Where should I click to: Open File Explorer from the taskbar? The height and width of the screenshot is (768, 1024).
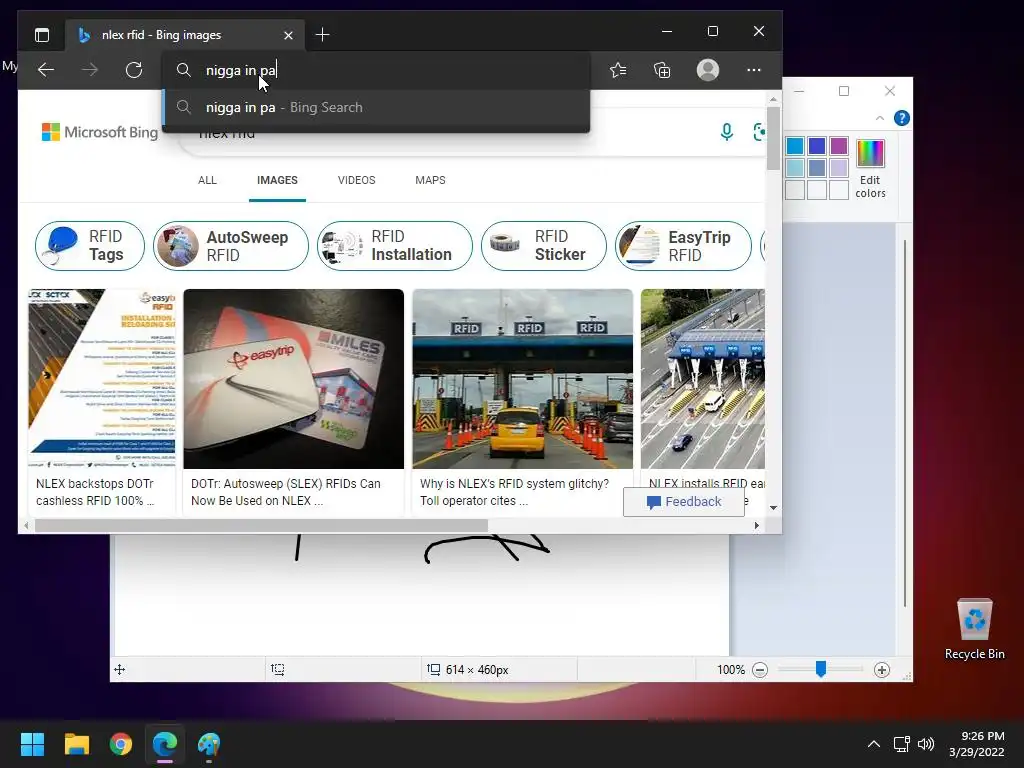click(76, 744)
